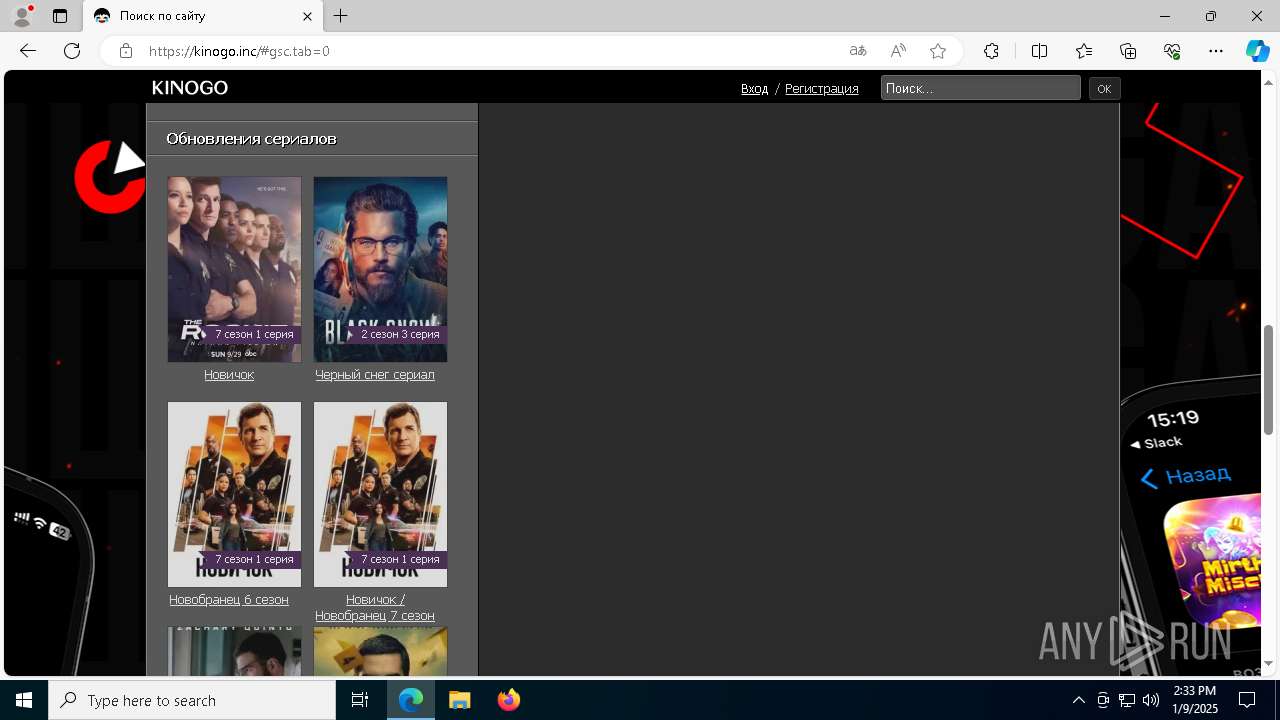Viewport: 1280px width, 720px height.
Task: Toggle Split screen icon
Action: coord(1039,51)
